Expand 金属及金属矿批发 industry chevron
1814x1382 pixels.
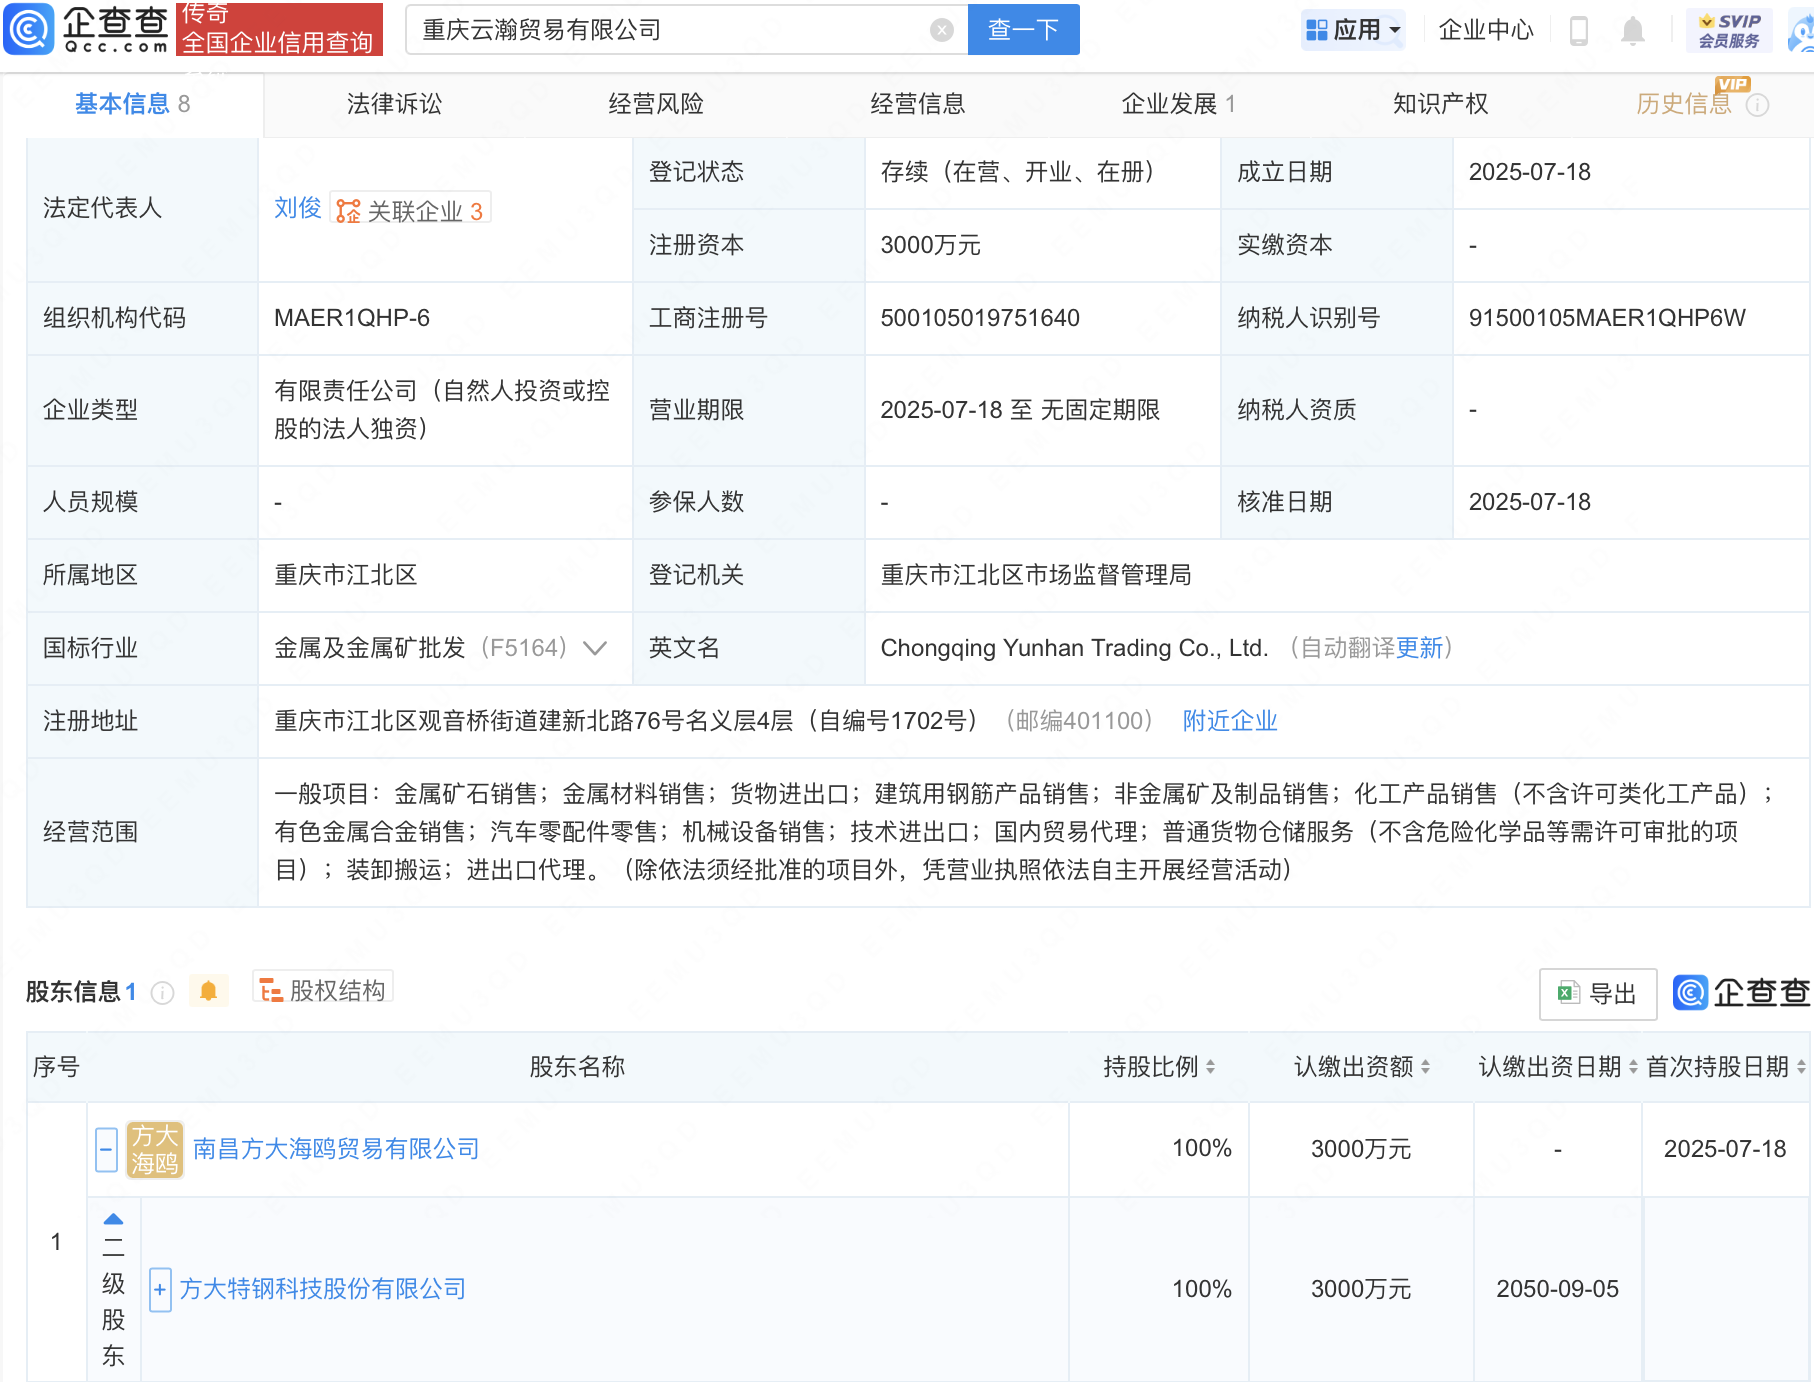point(594,648)
